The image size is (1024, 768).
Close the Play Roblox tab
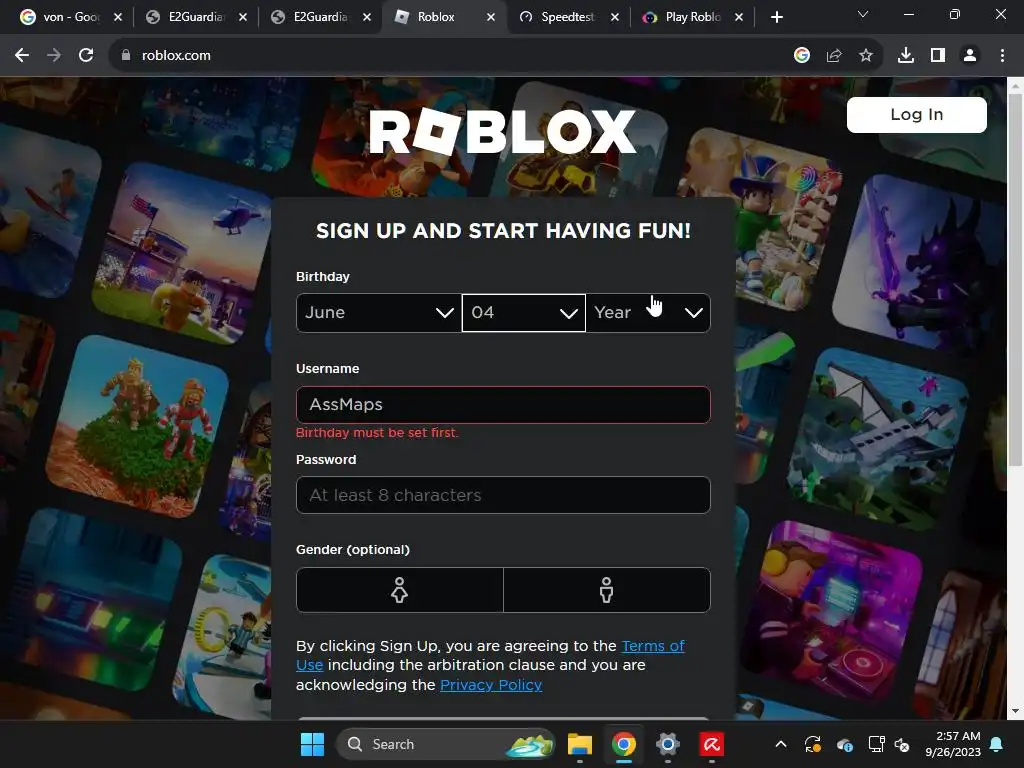739,18
